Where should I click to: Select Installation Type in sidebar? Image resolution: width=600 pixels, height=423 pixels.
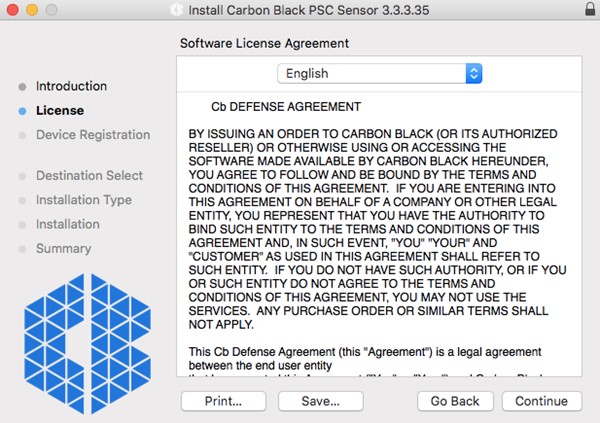(x=84, y=200)
